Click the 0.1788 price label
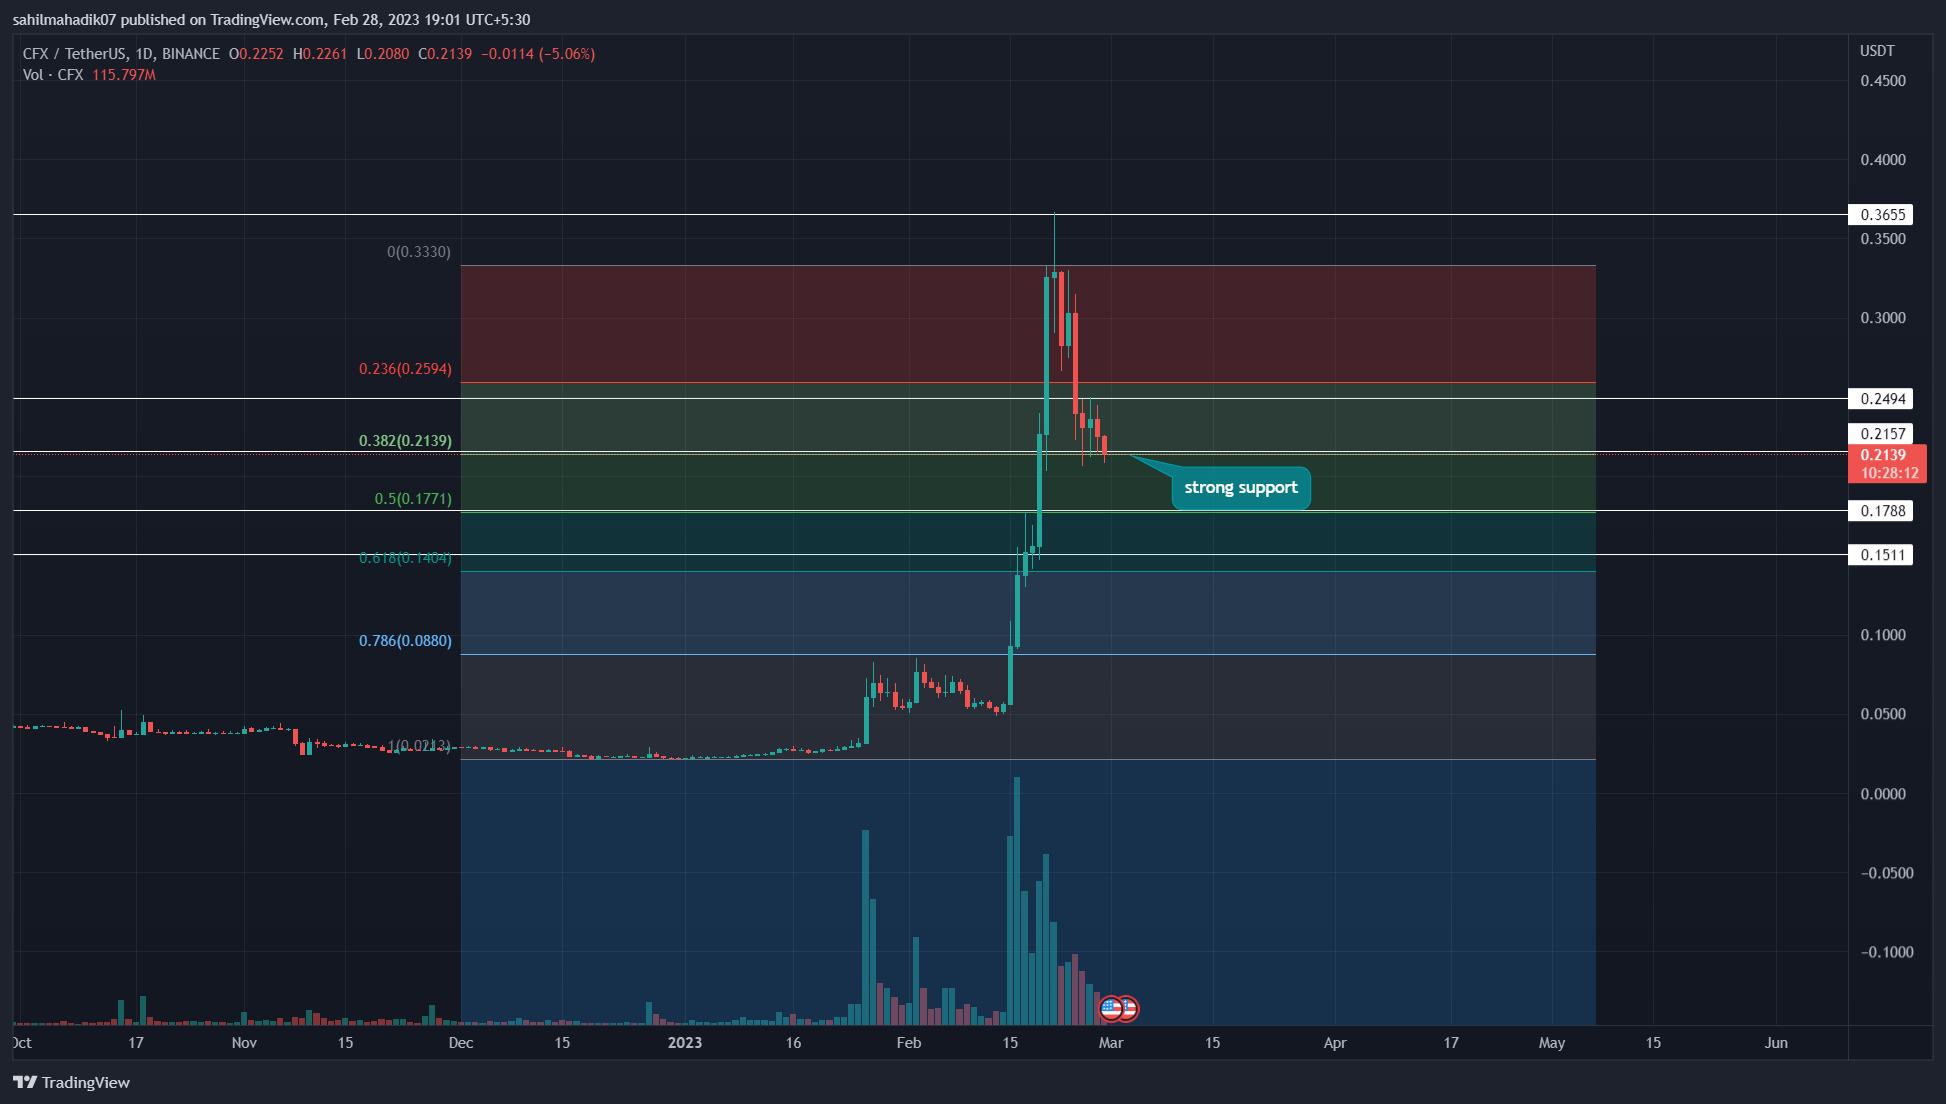This screenshot has width=1946, height=1104. [x=1880, y=511]
